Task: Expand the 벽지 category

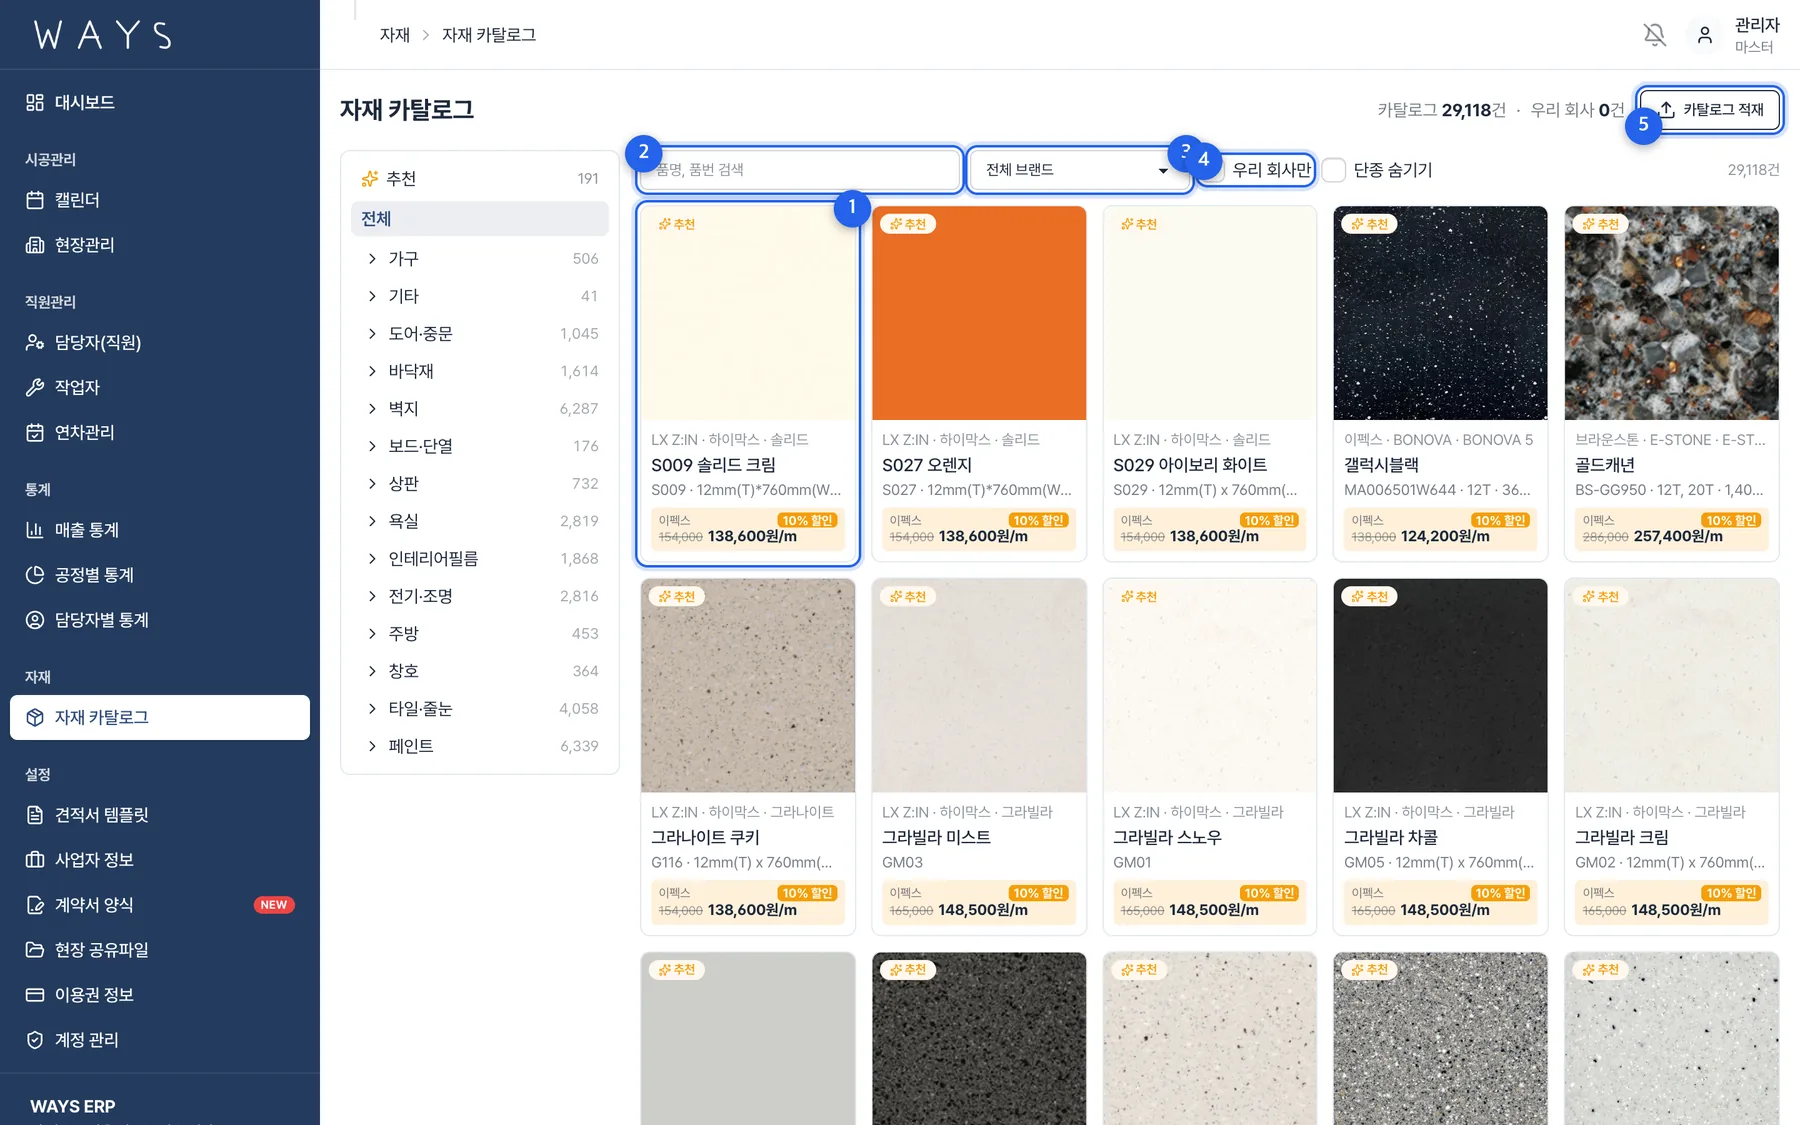Action: 372,409
